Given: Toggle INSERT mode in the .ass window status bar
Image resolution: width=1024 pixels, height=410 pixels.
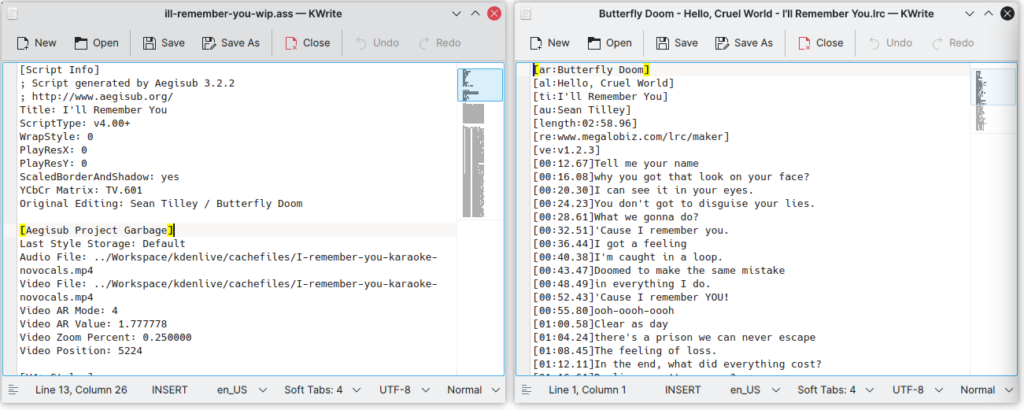Looking at the screenshot, I should (170, 390).
